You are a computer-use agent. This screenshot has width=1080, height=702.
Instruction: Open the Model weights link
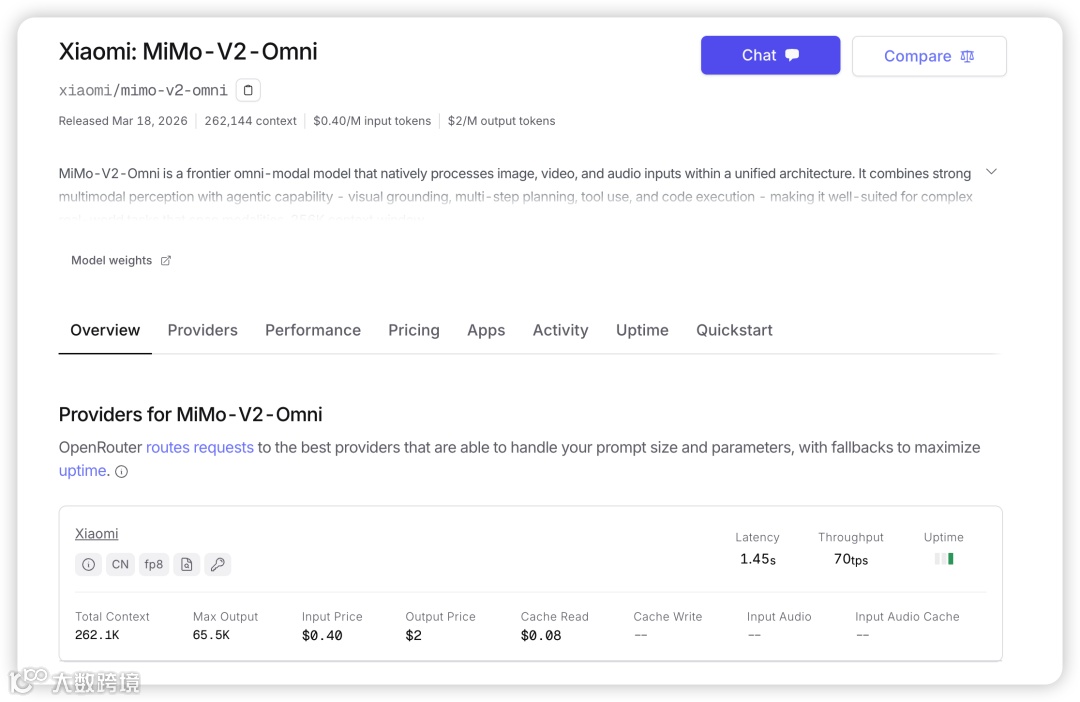point(112,261)
